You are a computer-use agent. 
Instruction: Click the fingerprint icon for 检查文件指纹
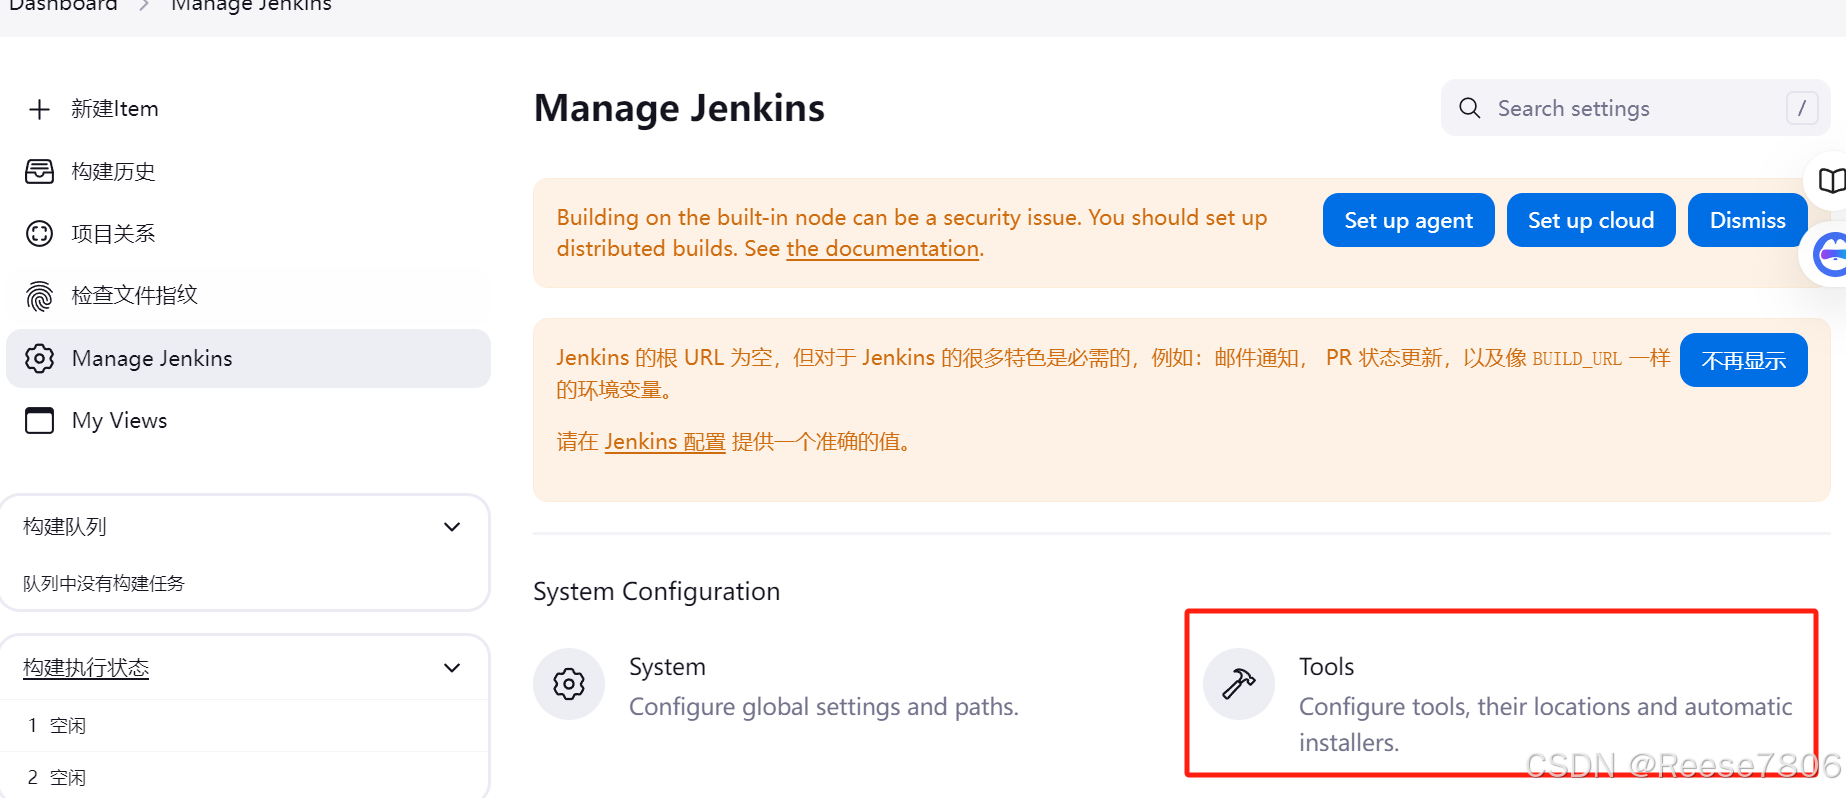pyautogui.click(x=39, y=296)
